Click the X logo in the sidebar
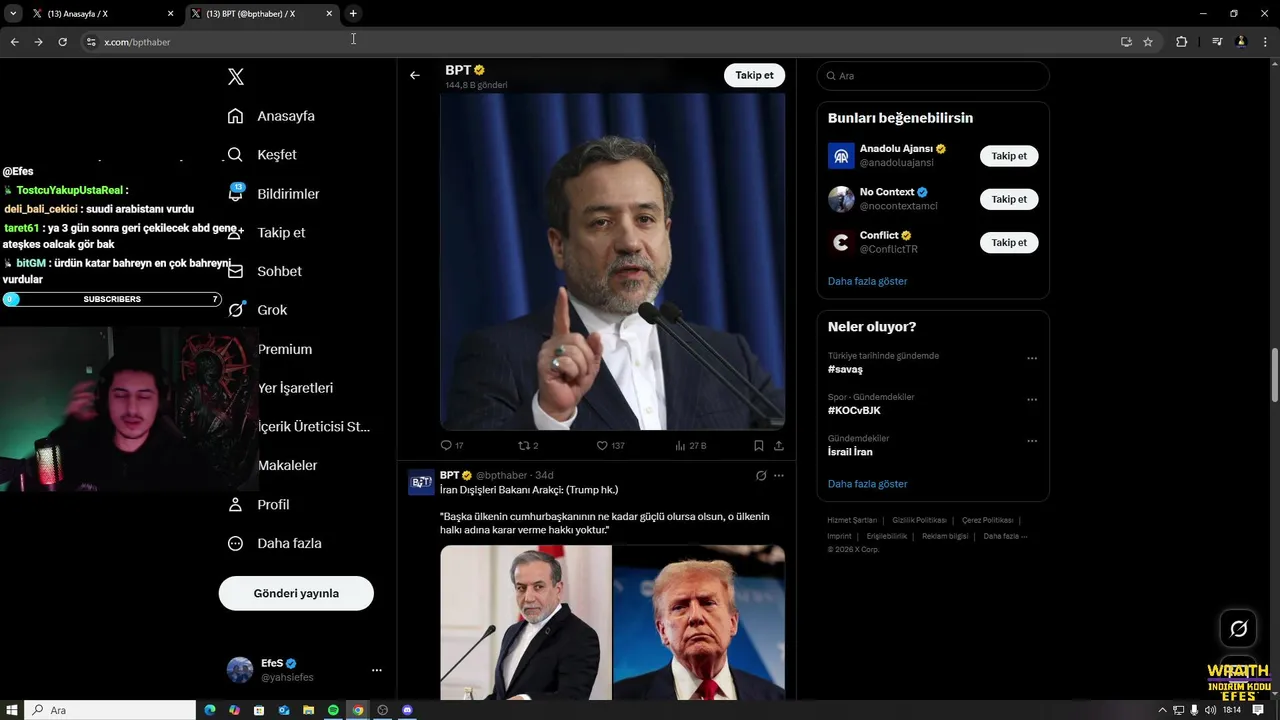The width and height of the screenshot is (1280, 720). click(x=236, y=77)
